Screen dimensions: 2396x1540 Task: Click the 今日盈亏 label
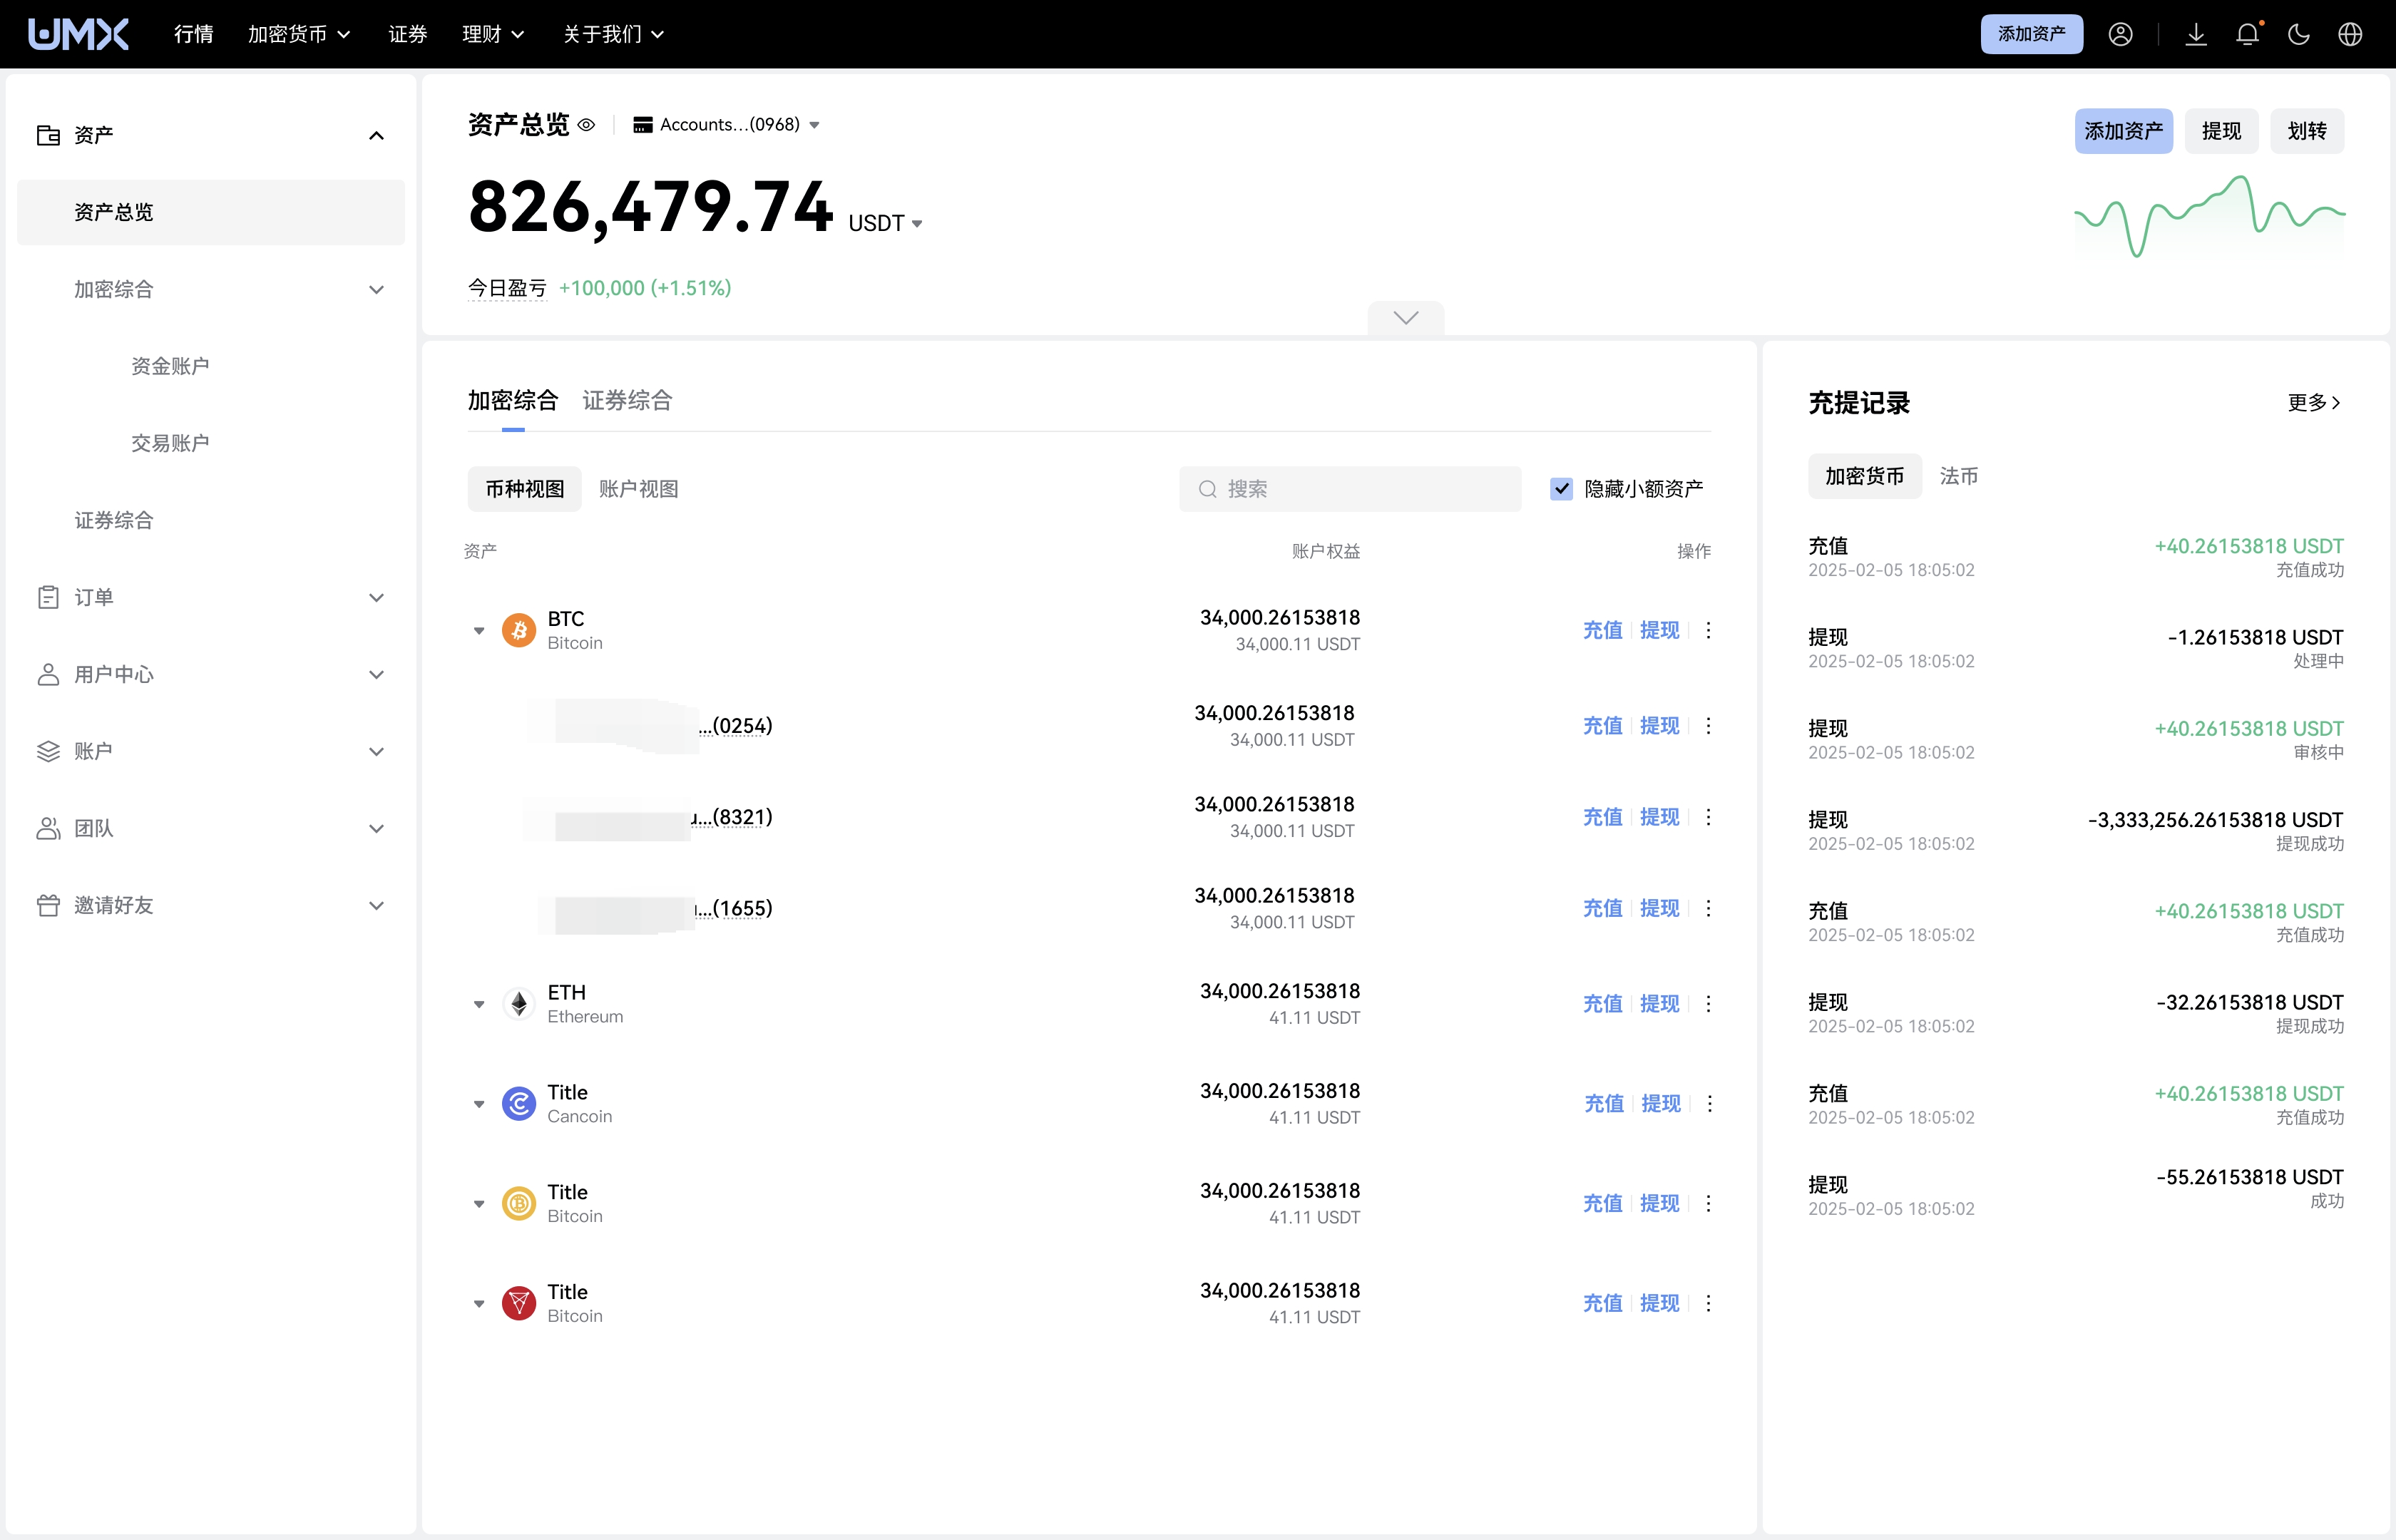pyautogui.click(x=507, y=288)
